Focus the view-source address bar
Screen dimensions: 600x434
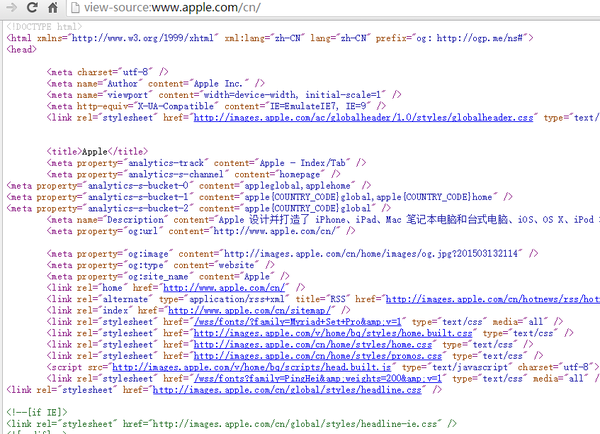(333, 7)
